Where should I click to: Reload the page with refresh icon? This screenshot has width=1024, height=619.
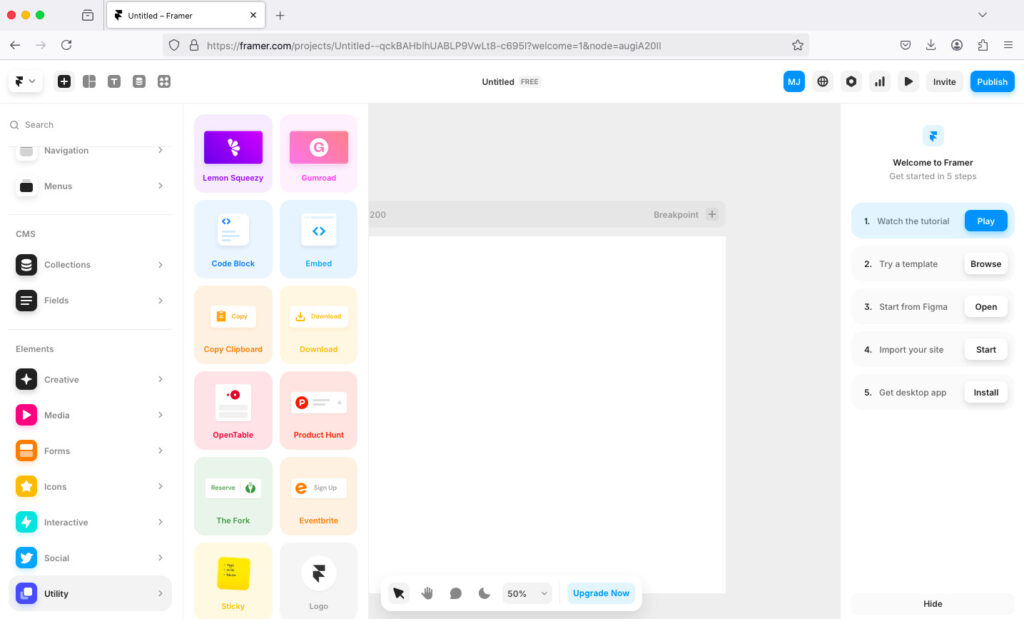pyautogui.click(x=67, y=45)
